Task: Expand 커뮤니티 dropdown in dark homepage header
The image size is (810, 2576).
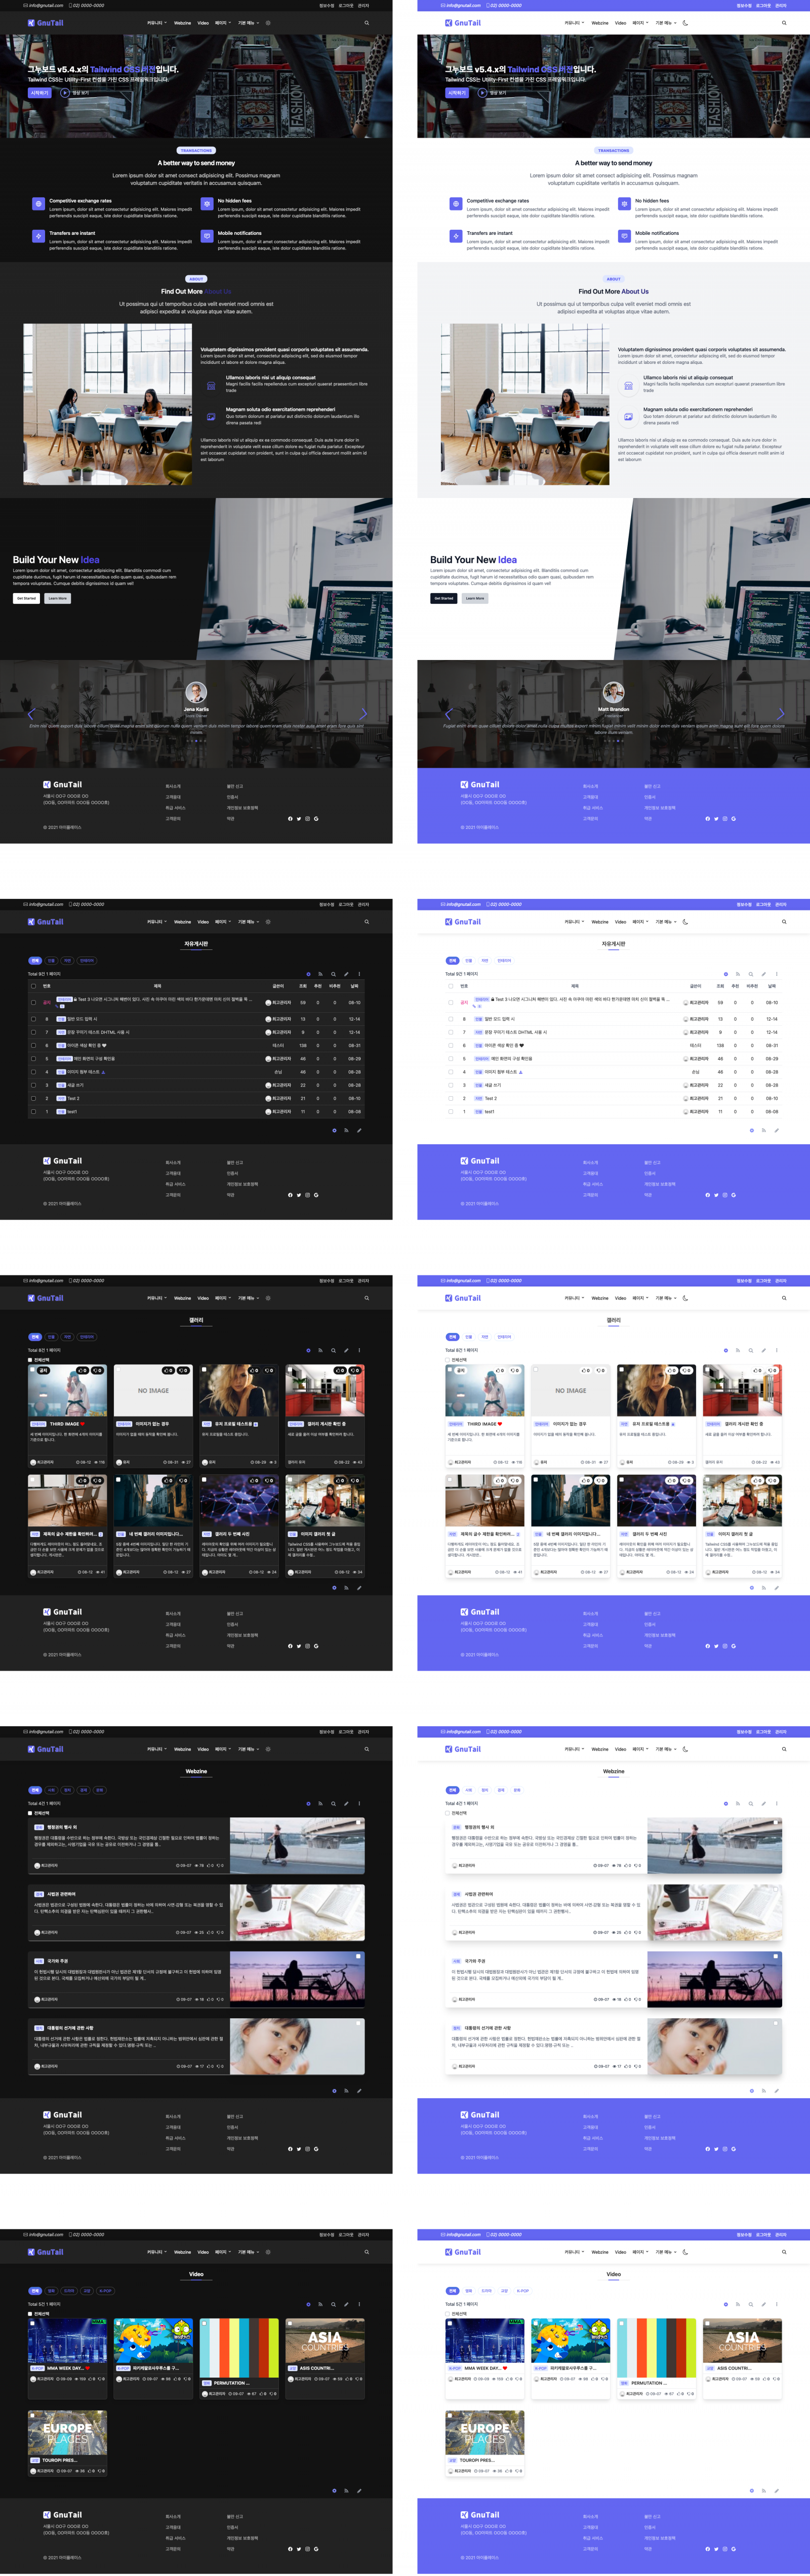Action: coord(156,22)
